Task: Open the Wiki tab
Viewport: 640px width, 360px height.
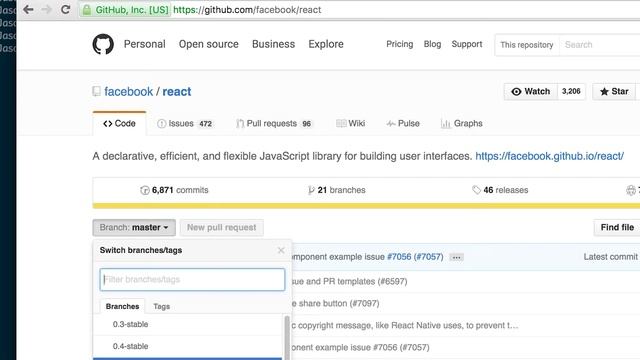Action: (351, 123)
